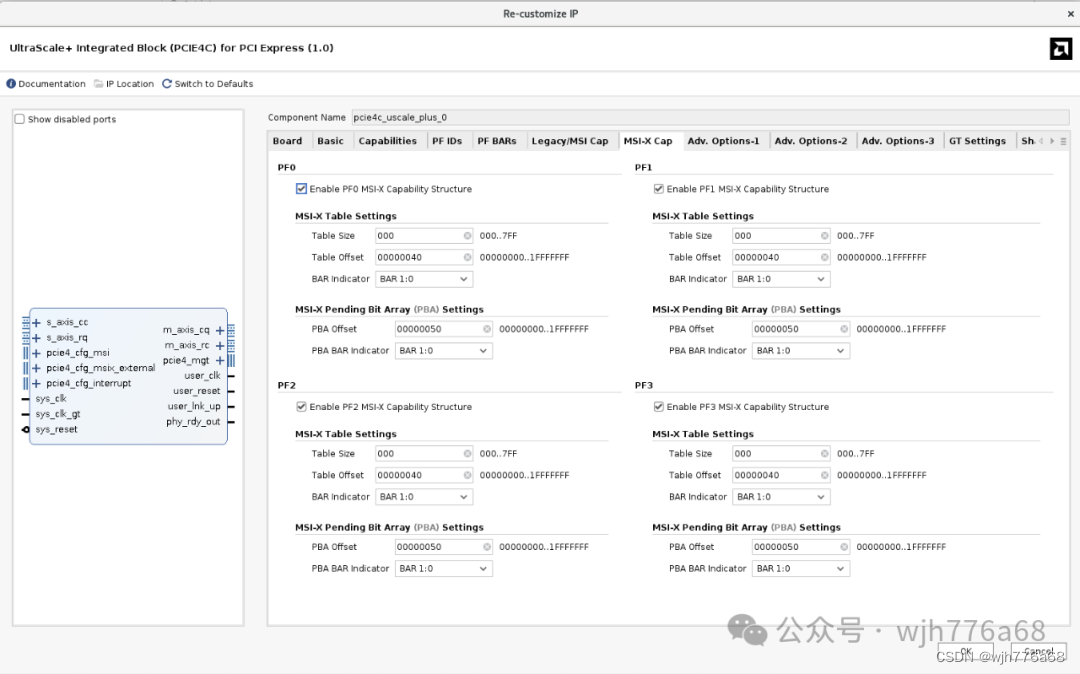The height and width of the screenshot is (674, 1080).
Task: Toggle Enable PF0 MSI-X Capability Structure
Action: [301, 189]
